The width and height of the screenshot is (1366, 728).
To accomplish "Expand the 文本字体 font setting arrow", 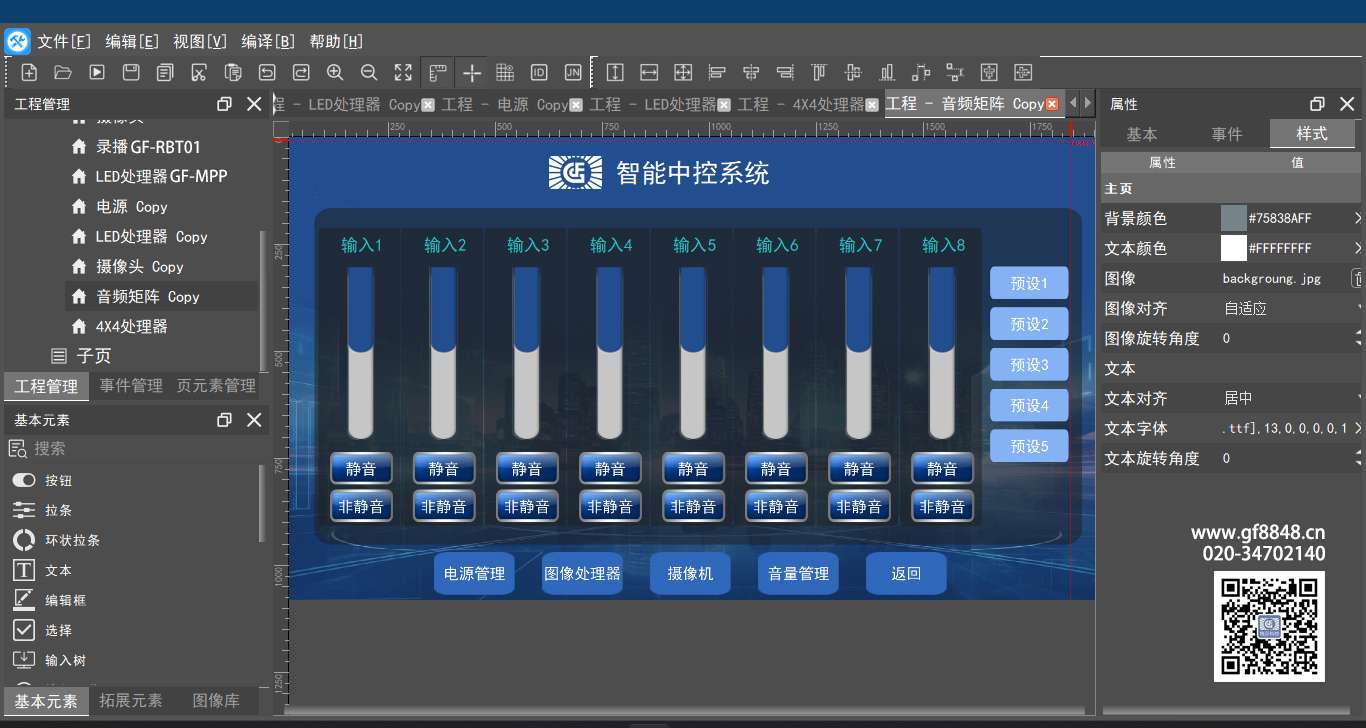I will click(x=1357, y=428).
